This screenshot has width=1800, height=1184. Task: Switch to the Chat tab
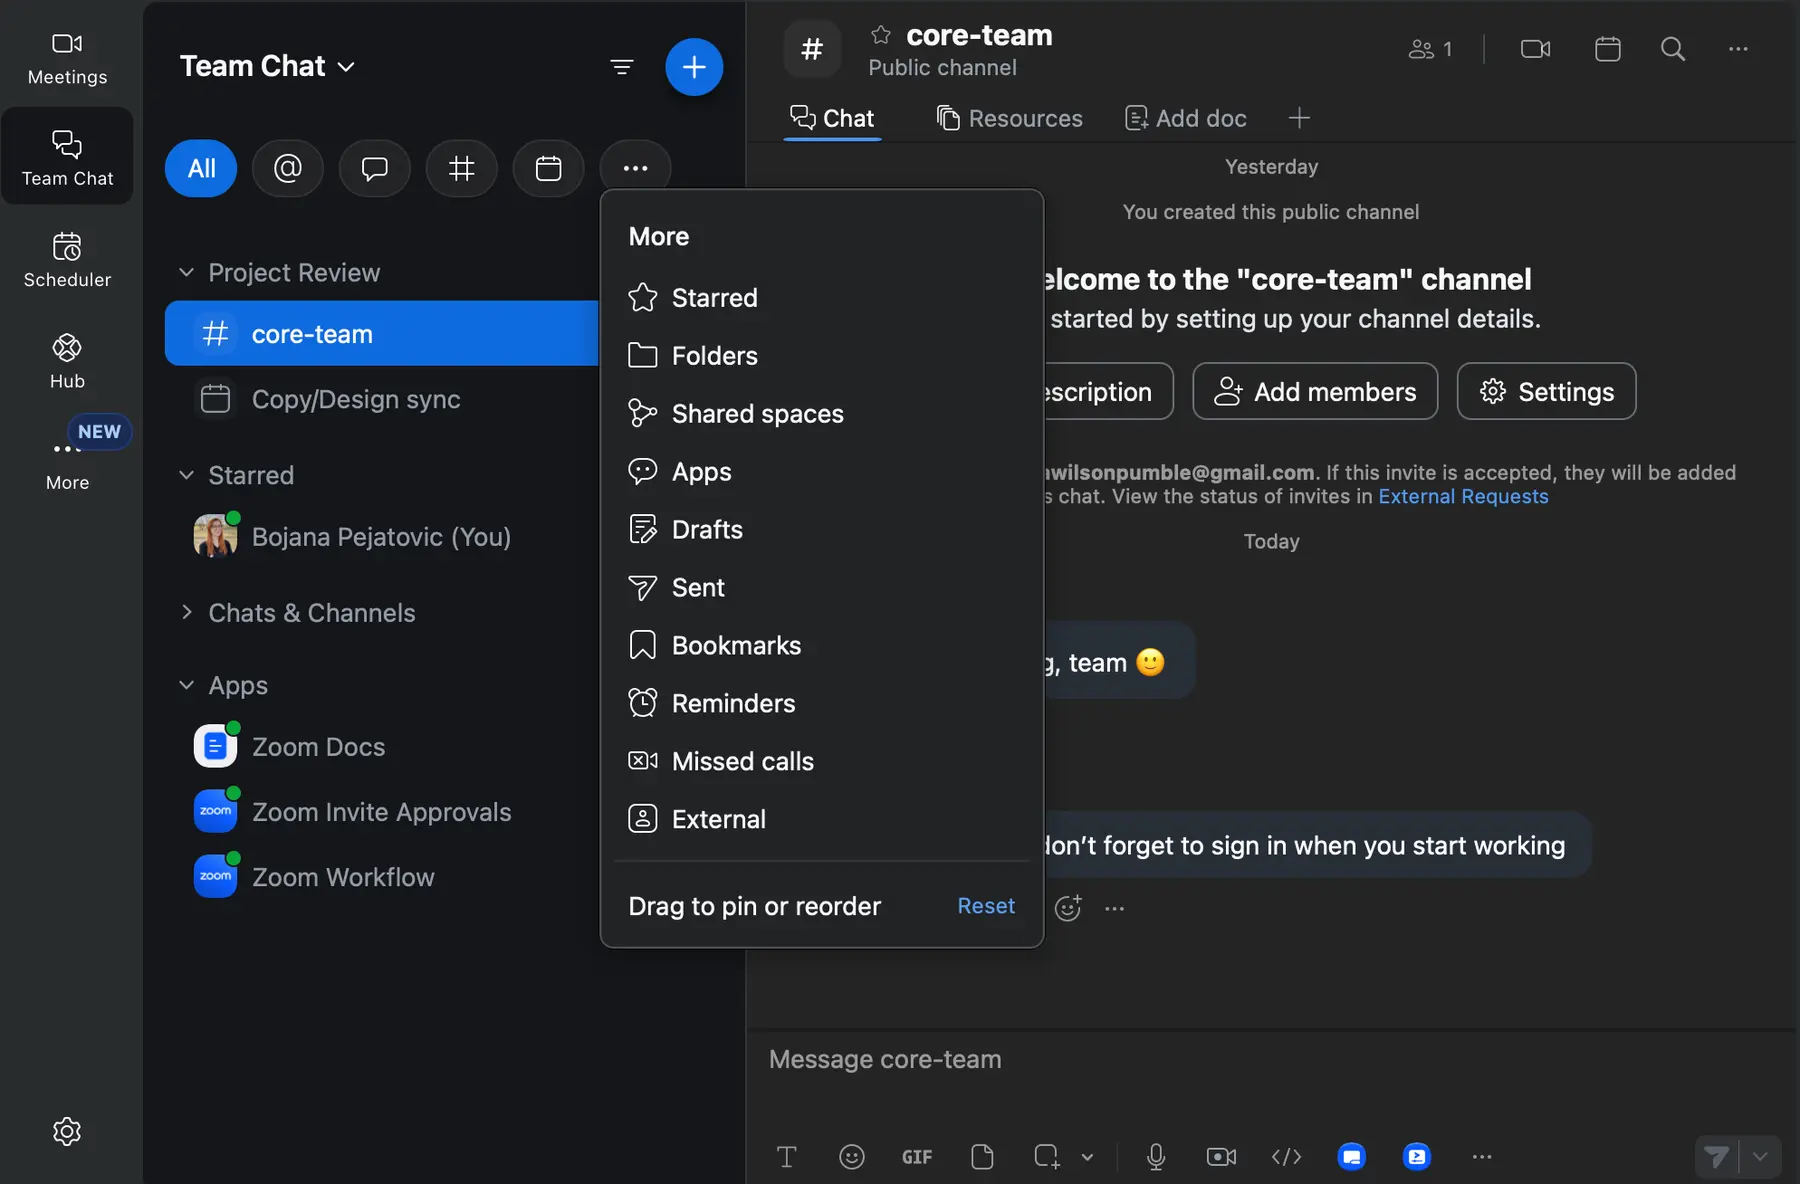coord(832,118)
